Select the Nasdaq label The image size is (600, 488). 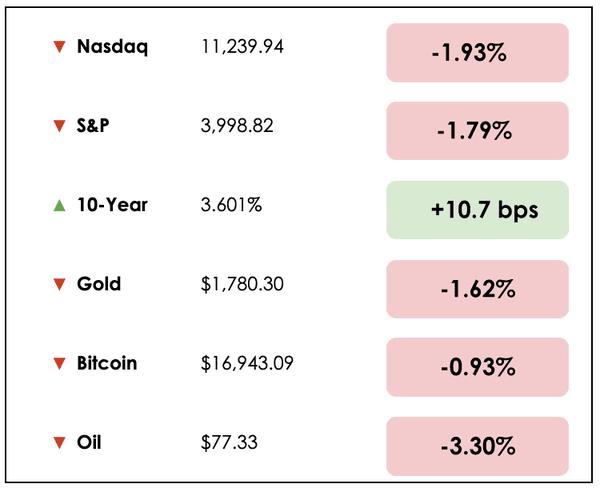(x=112, y=46)
